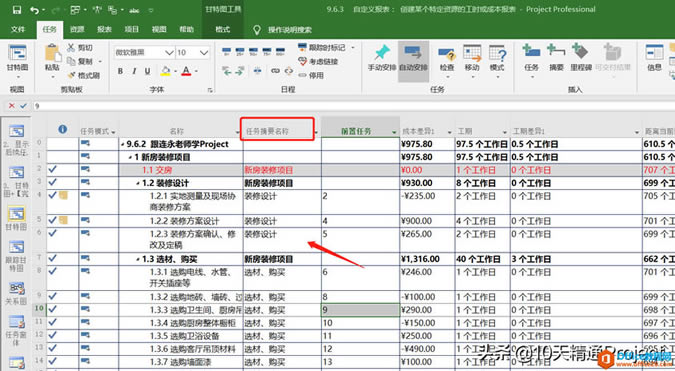Screen dimensions: 675x371
Task: Collapse the 1.3 选材、购买 summary task
Action: [138, 260]
